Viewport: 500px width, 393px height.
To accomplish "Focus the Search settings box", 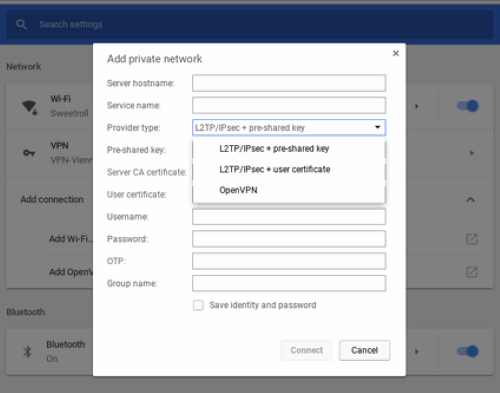I will coord(250,24).
